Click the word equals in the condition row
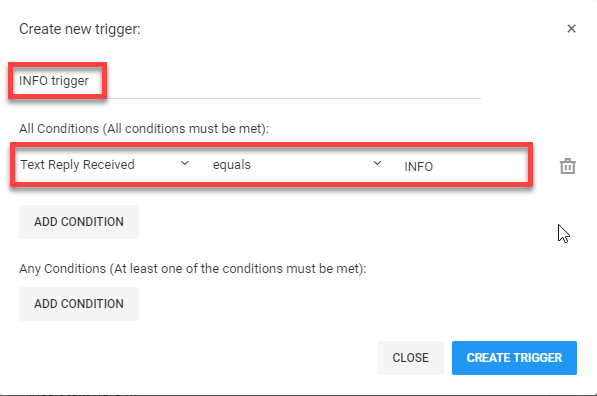 tap(231, 165)
